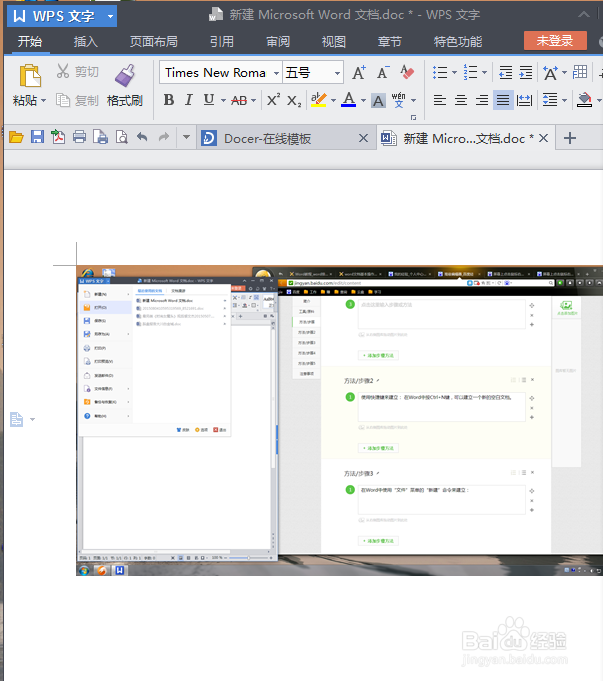Add a new document tab with plus

[x=570, y=138]
